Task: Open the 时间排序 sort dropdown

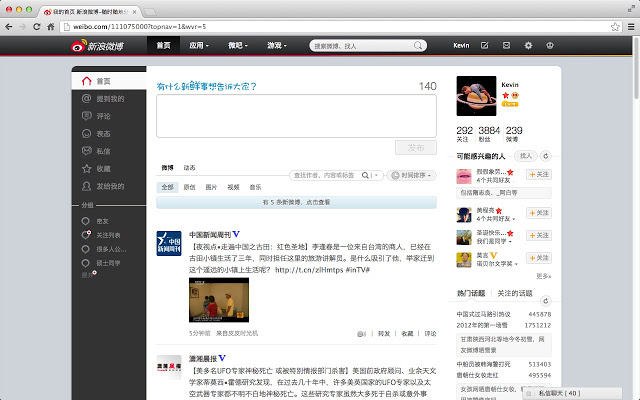Action: [411, 176]
